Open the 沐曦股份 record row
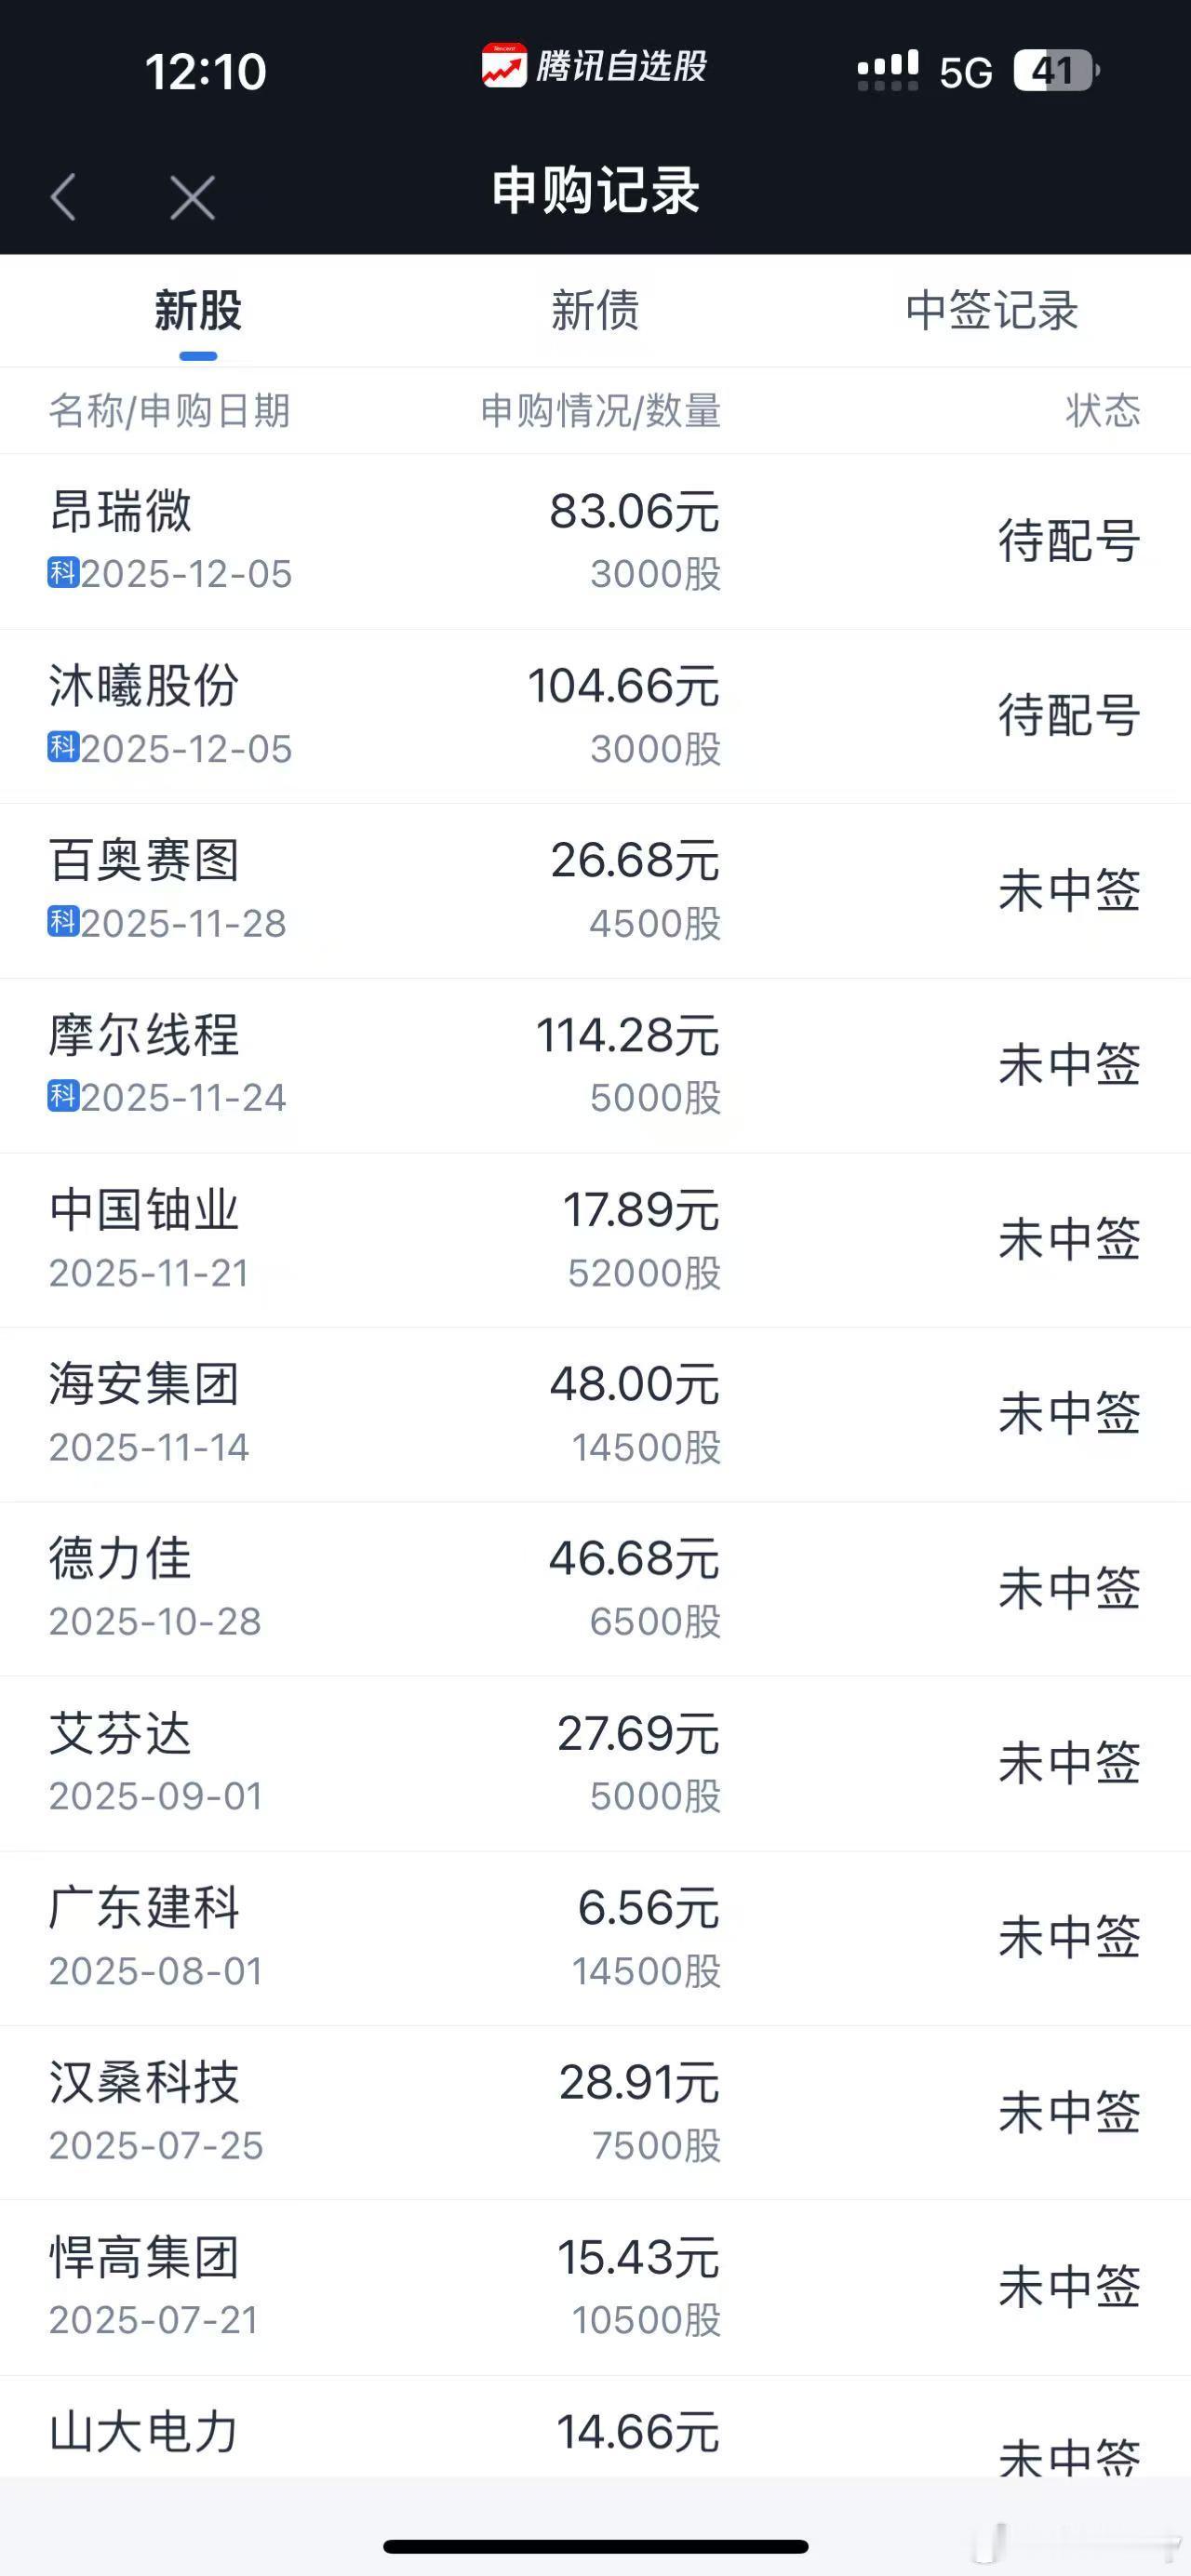This screenshot has height=2576, width=1191. tap(595, 716)
